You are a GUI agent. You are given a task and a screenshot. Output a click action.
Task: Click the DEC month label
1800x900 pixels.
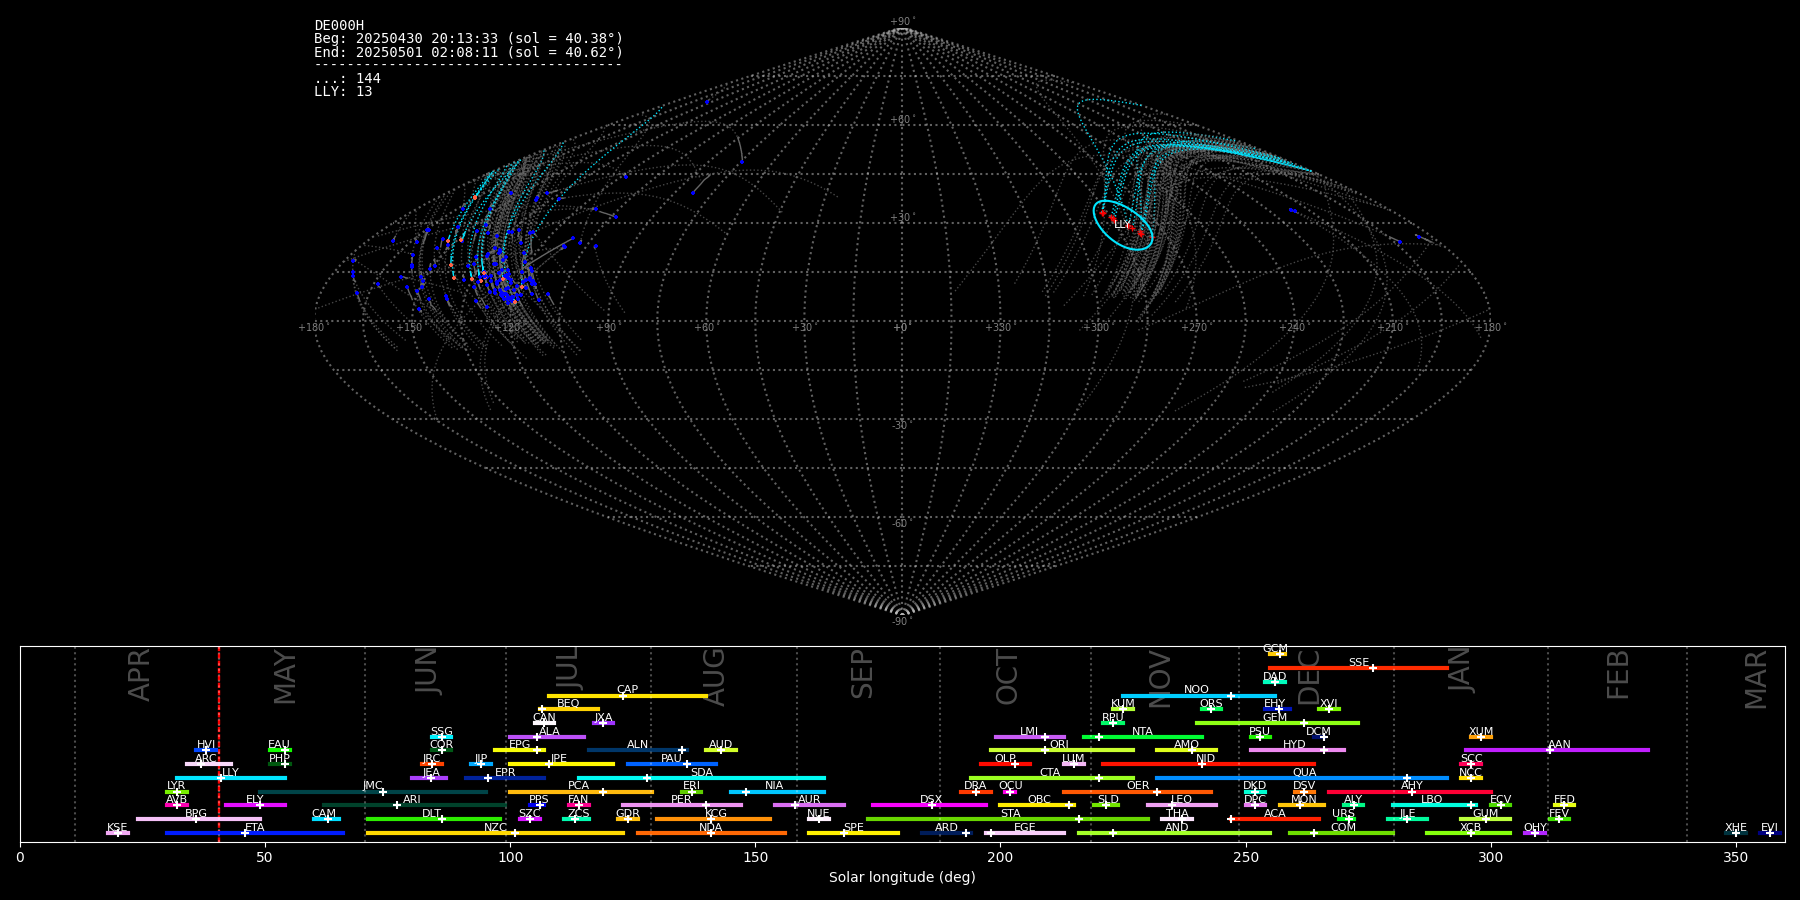pos(1309,677)
